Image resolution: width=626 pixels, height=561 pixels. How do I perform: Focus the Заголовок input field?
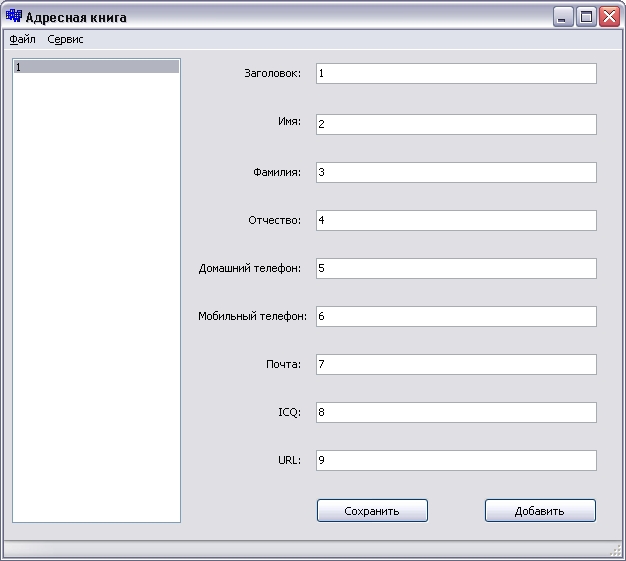(x=456, y=73)
